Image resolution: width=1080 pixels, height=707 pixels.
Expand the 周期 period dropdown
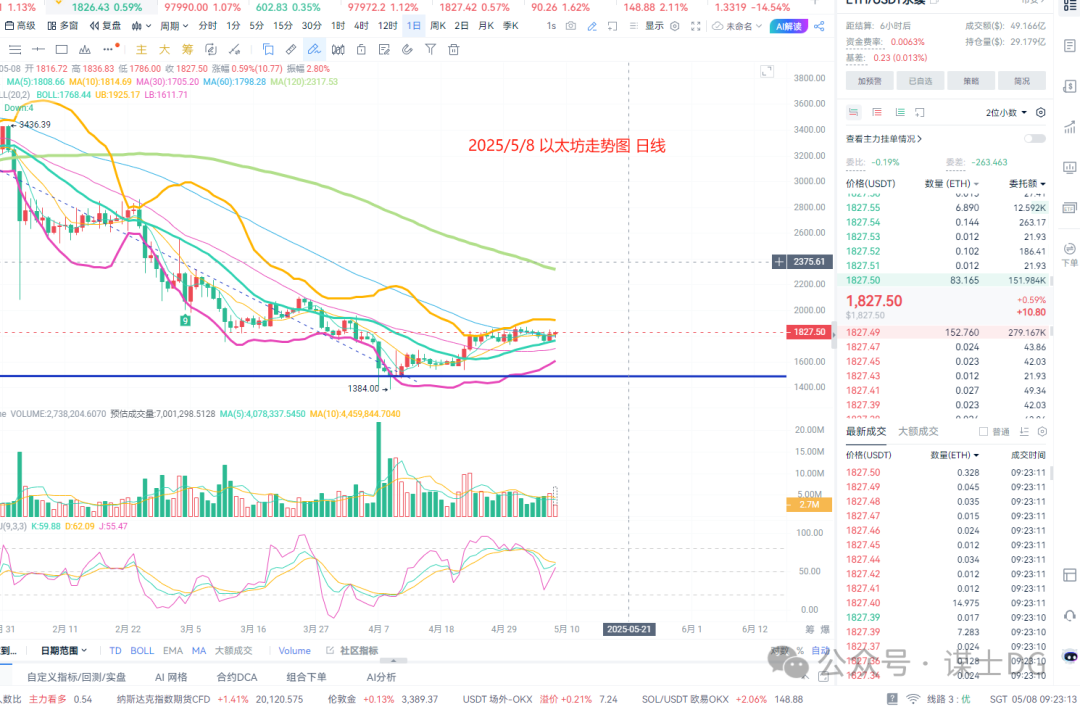pyautogui.click(x=174, y=25)
